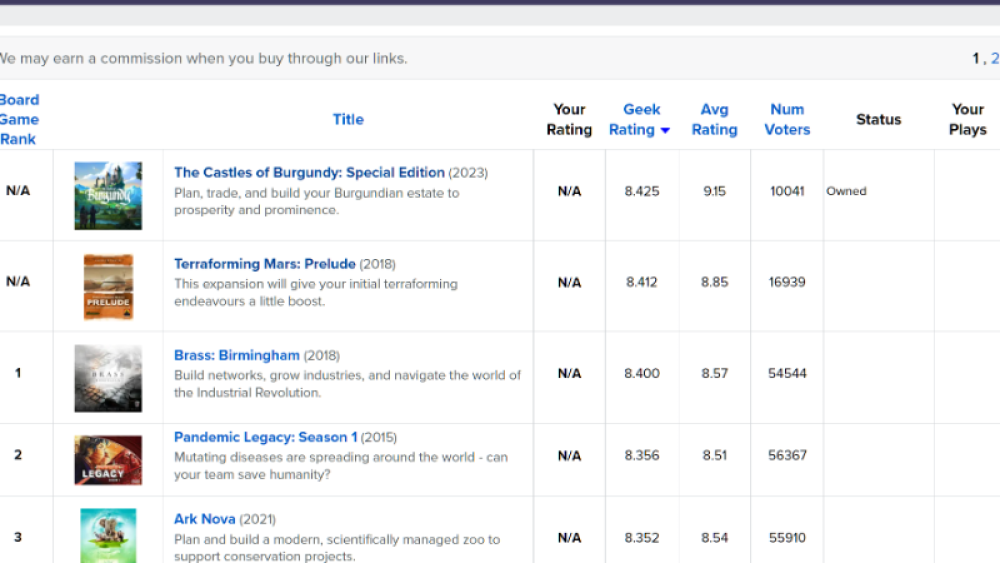Click the Geek Rating sort arrow
This screenshot has width=1000, height=563.
[x=665, y=130]
